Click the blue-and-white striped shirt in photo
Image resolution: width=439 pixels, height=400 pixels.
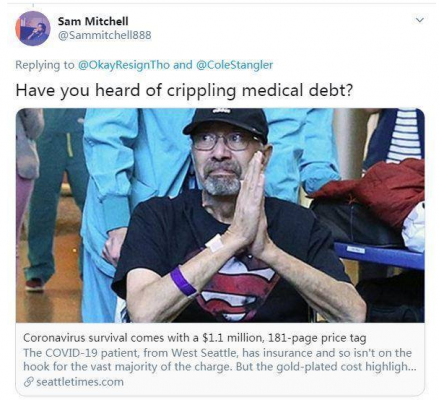[404, 137]
